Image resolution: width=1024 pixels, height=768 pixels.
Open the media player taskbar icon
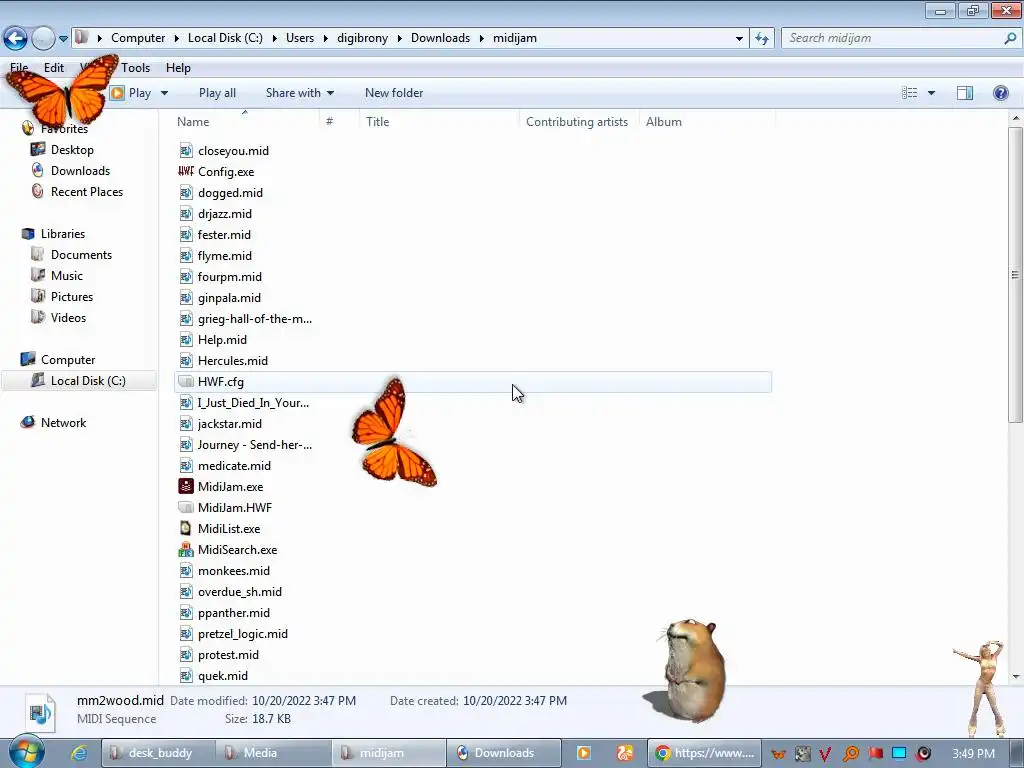click(584, 753)
